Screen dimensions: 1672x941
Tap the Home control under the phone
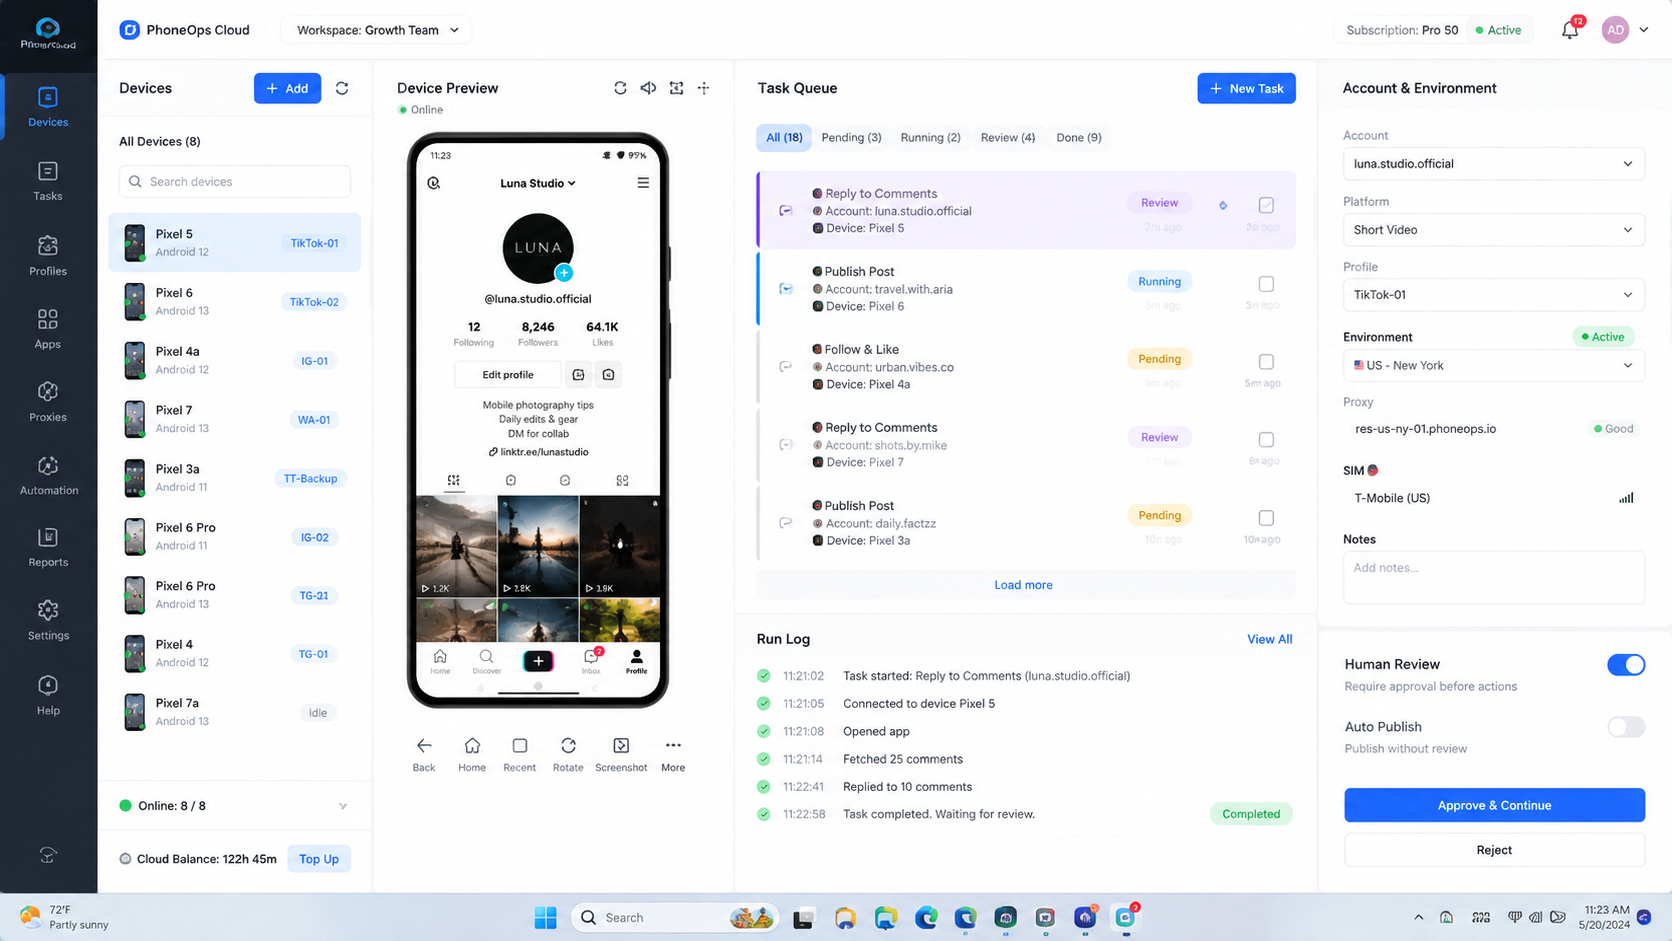click(x=472, y=754)
